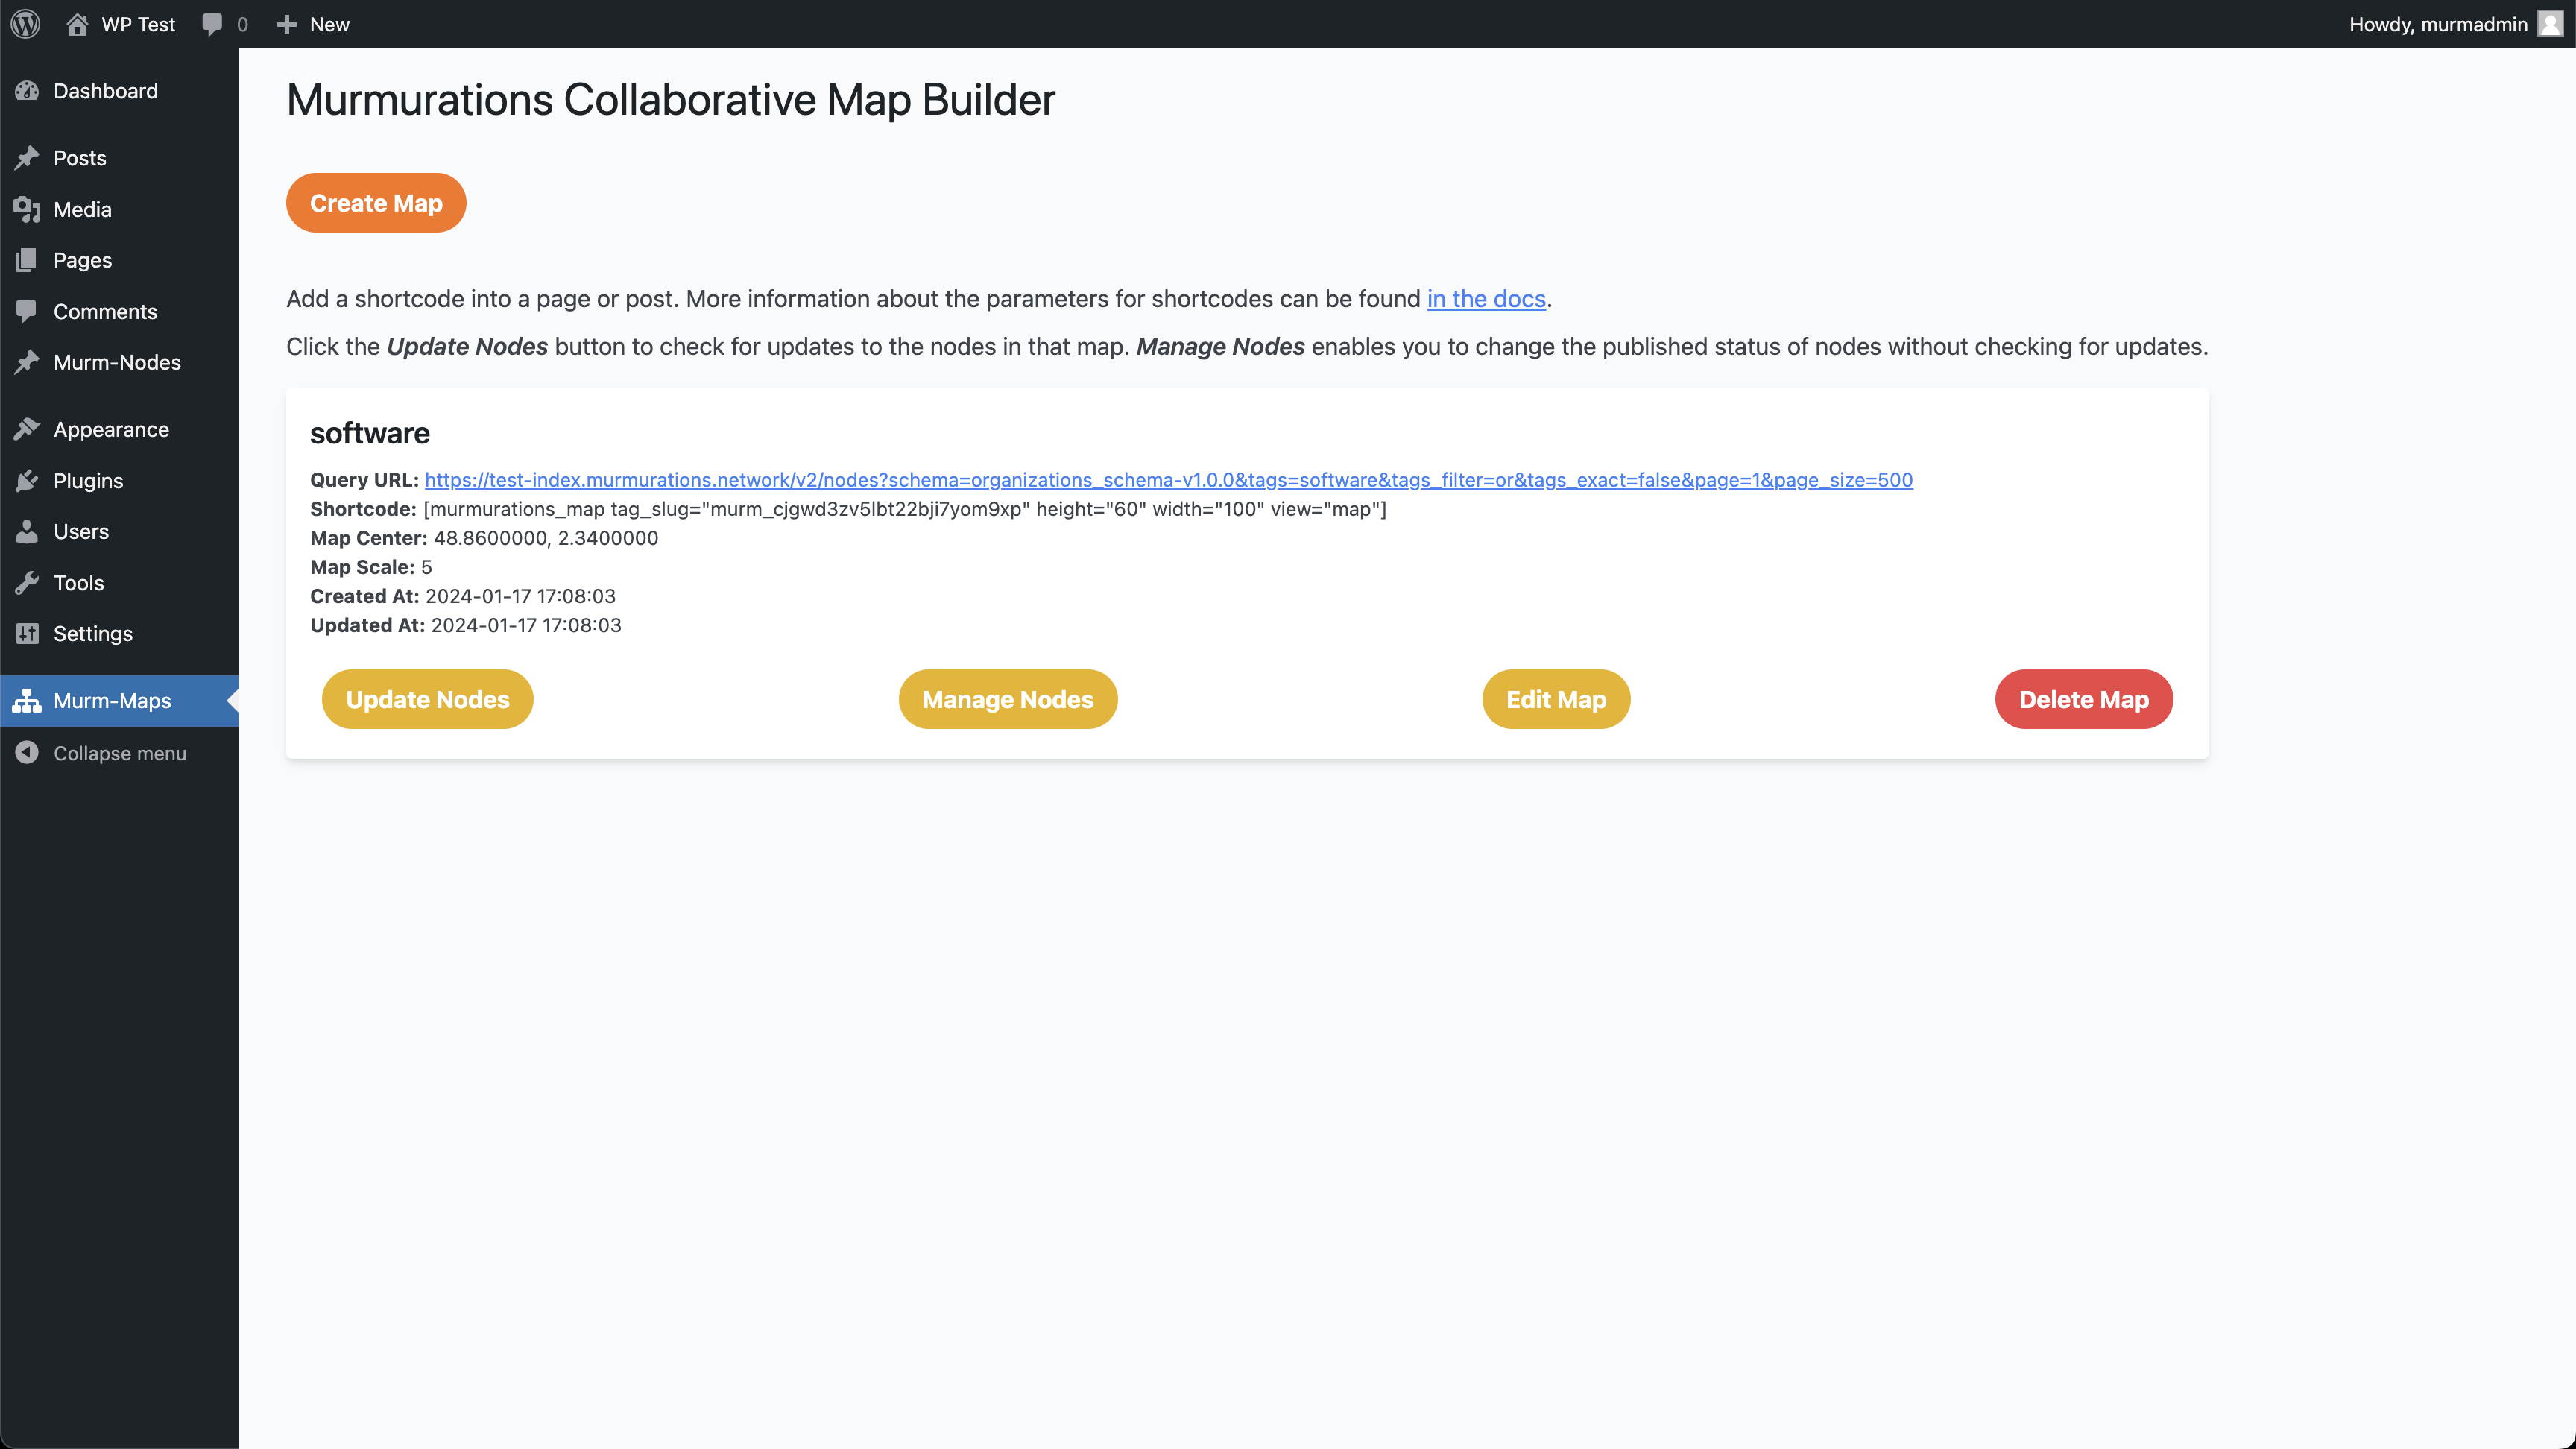Click the plus New icon
The image size is (2576, 1449).
coord(287,24)
